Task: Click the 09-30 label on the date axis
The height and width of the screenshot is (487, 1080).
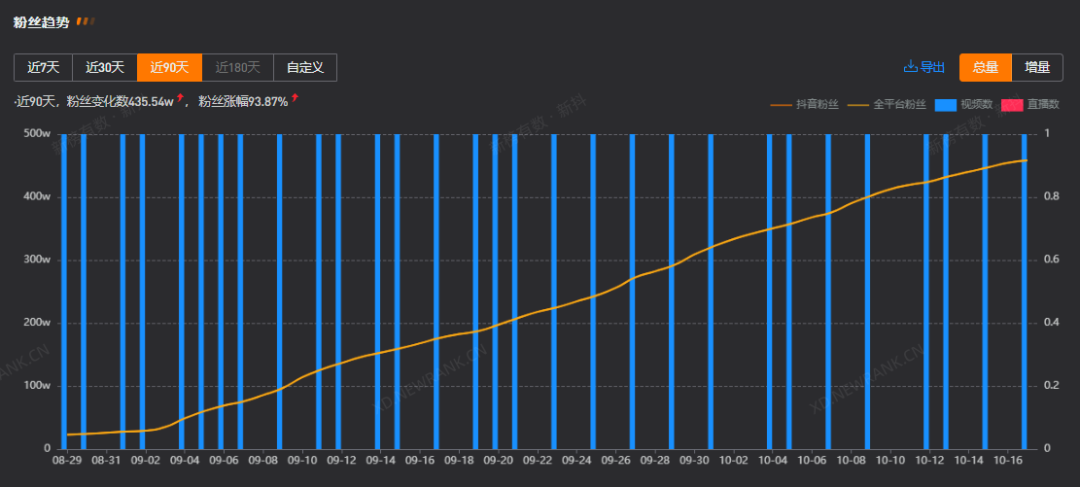Action: [695, 461]
